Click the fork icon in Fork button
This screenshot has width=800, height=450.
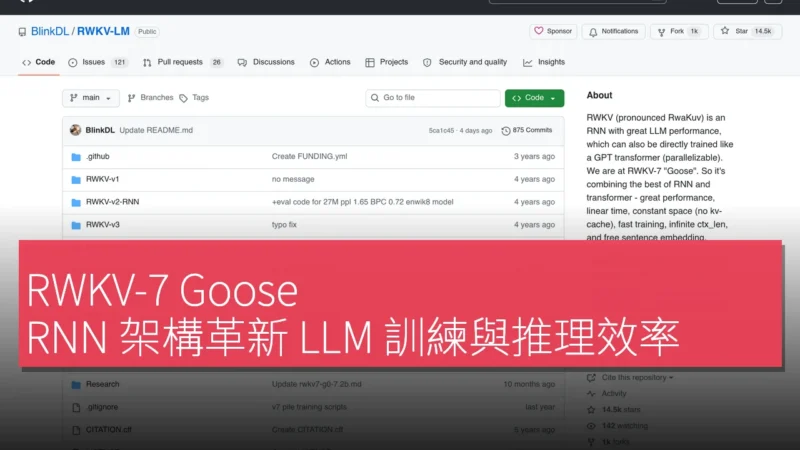pos(661,32)
